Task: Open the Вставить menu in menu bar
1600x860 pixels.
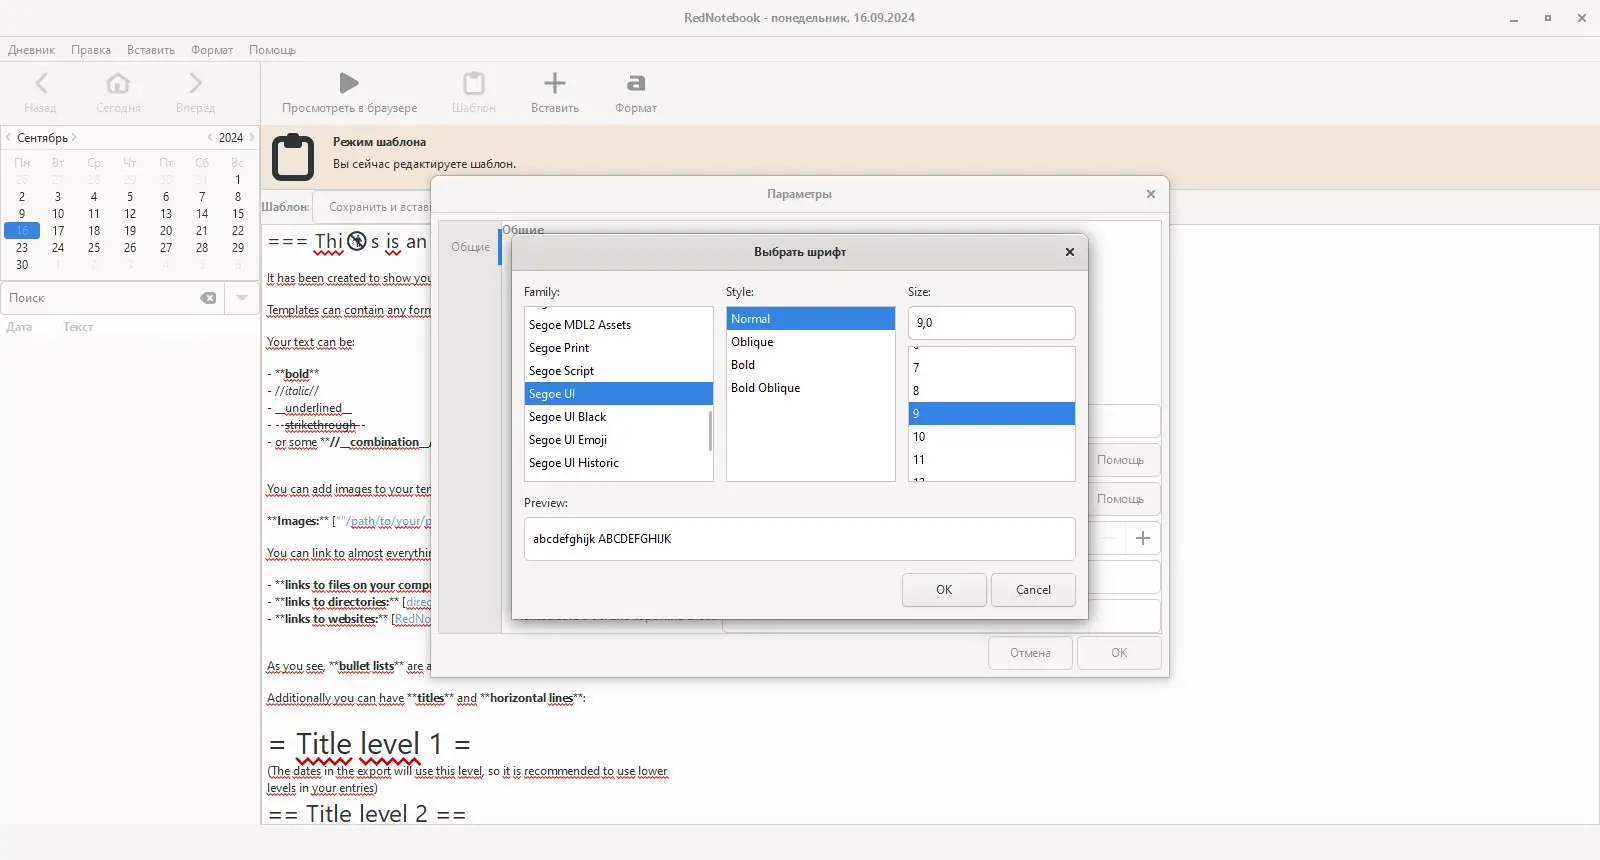Action: click(x=151, y=50)
